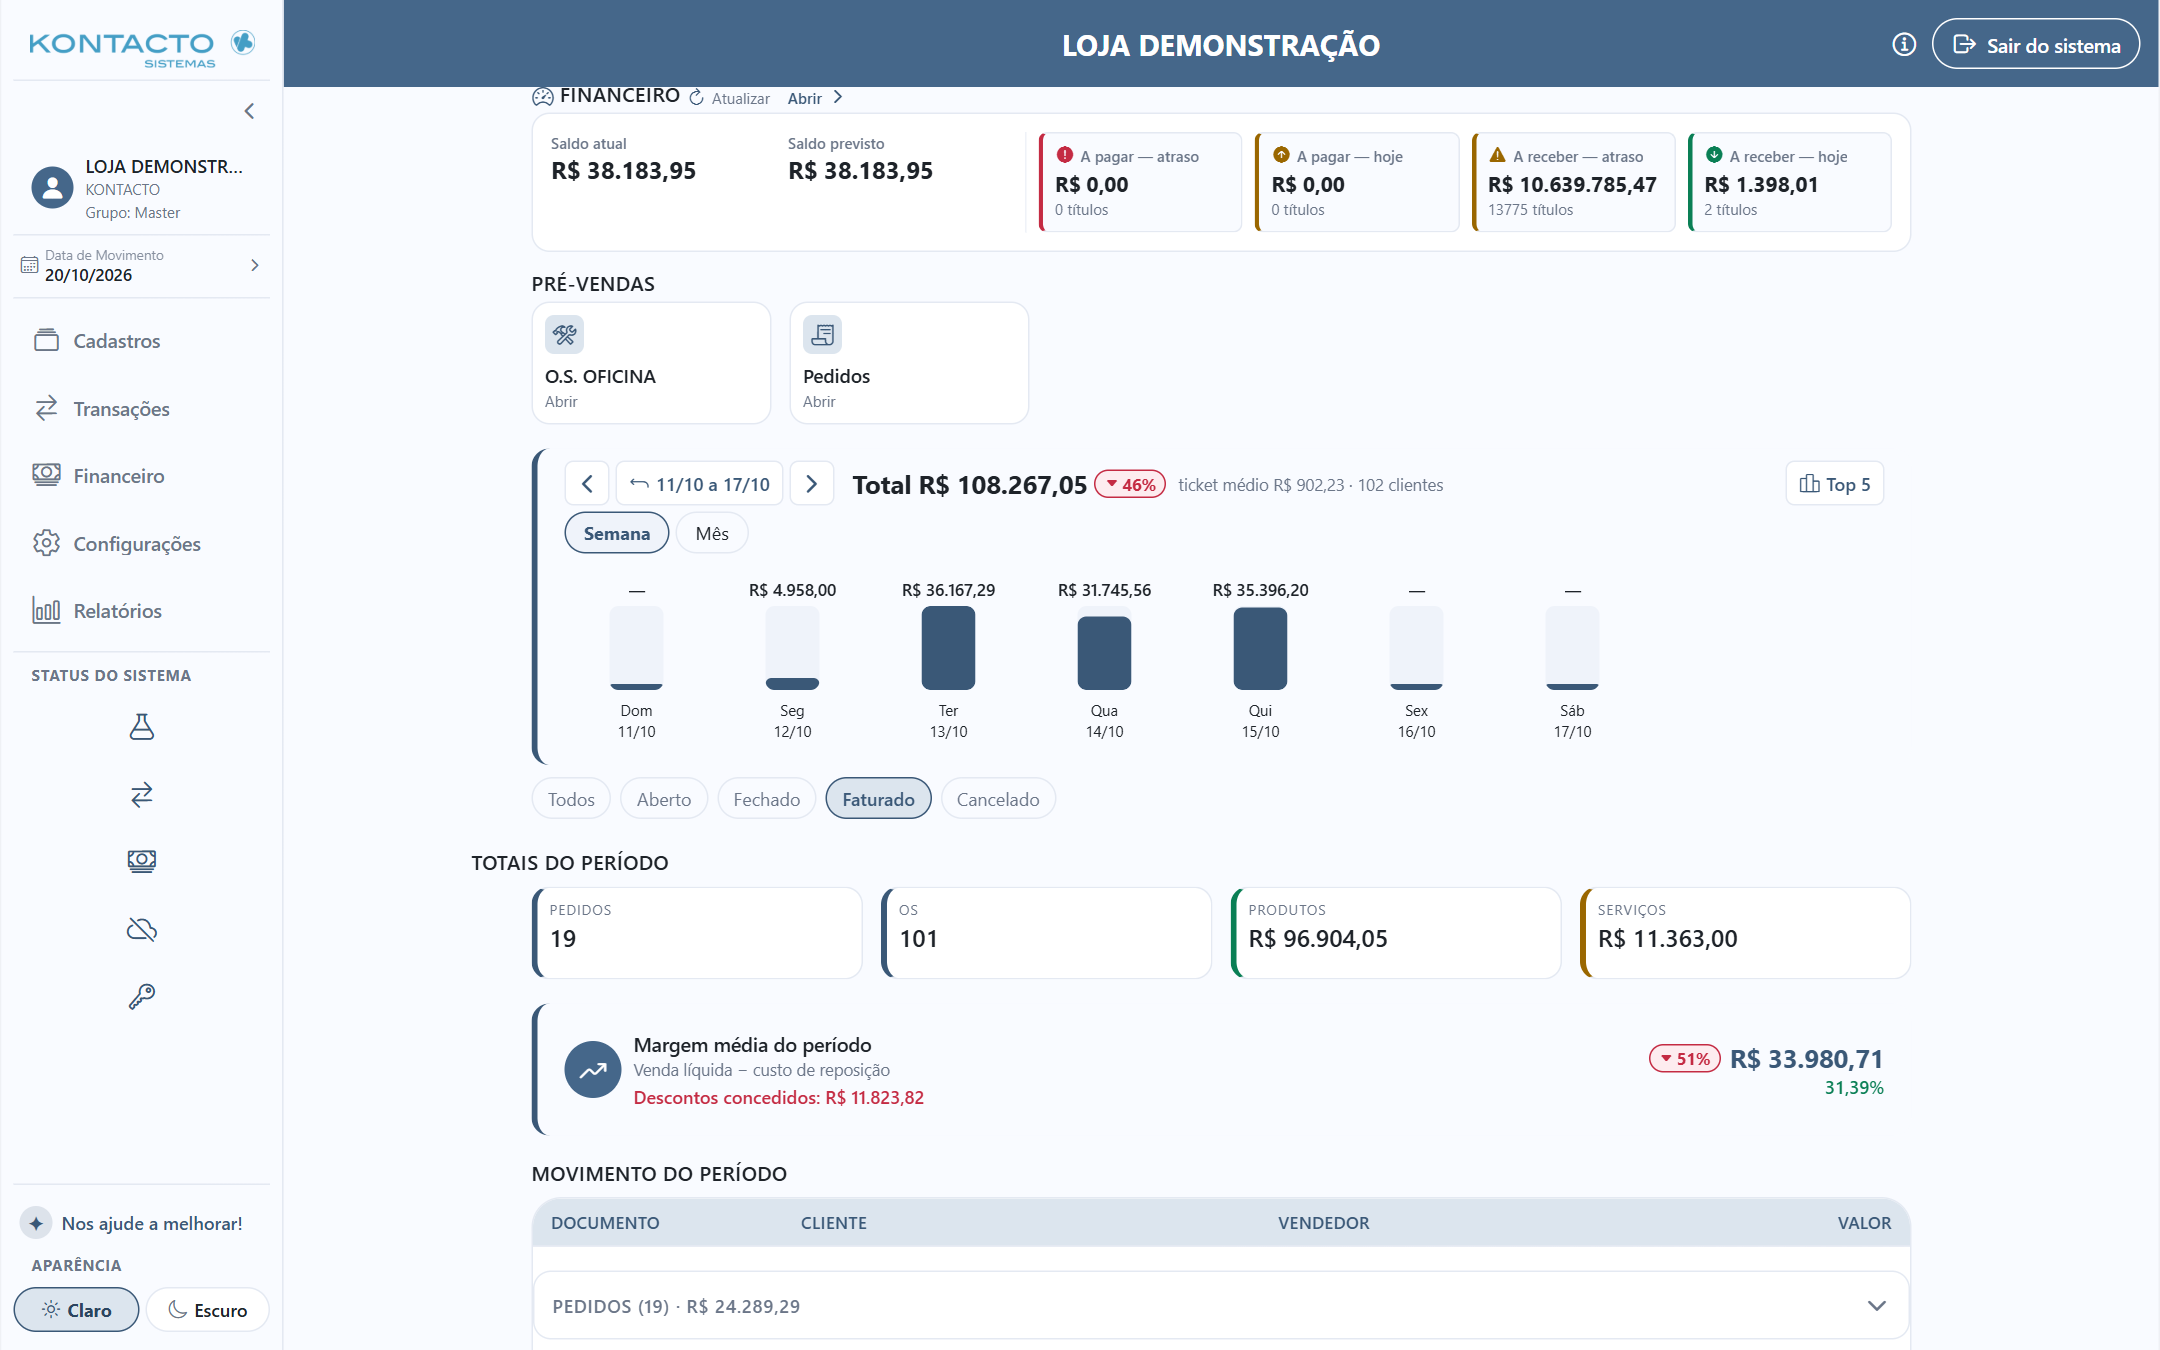Click the key status icon
2160x1350 pixels.
pyautogui.click(x=142, y=997)
